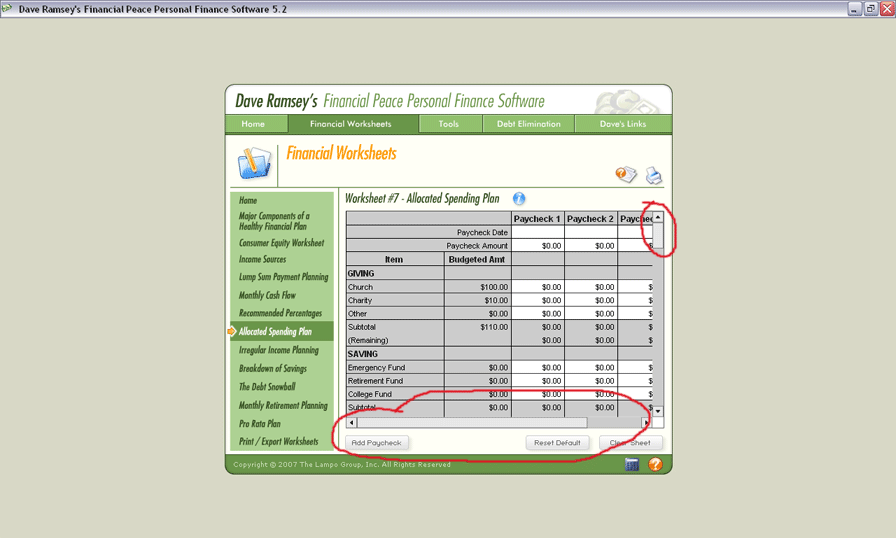Click Other row Paycheck 1 cell
Screen dimensions: 896x538
pos(537,314)
